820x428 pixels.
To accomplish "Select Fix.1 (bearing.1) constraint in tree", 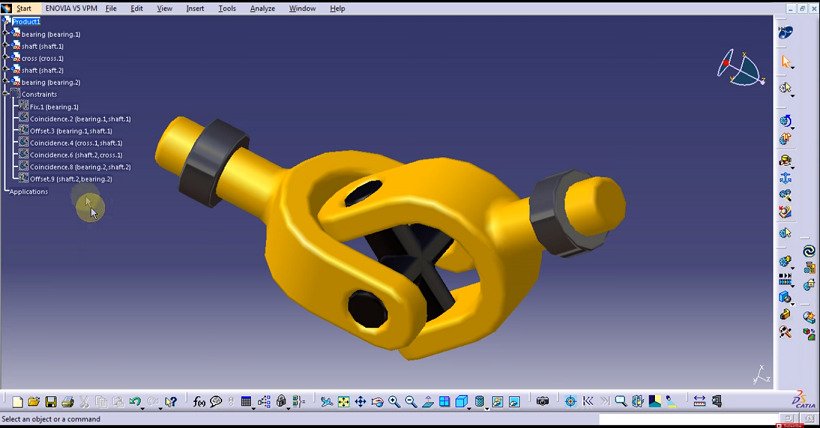I will (53, 106).
